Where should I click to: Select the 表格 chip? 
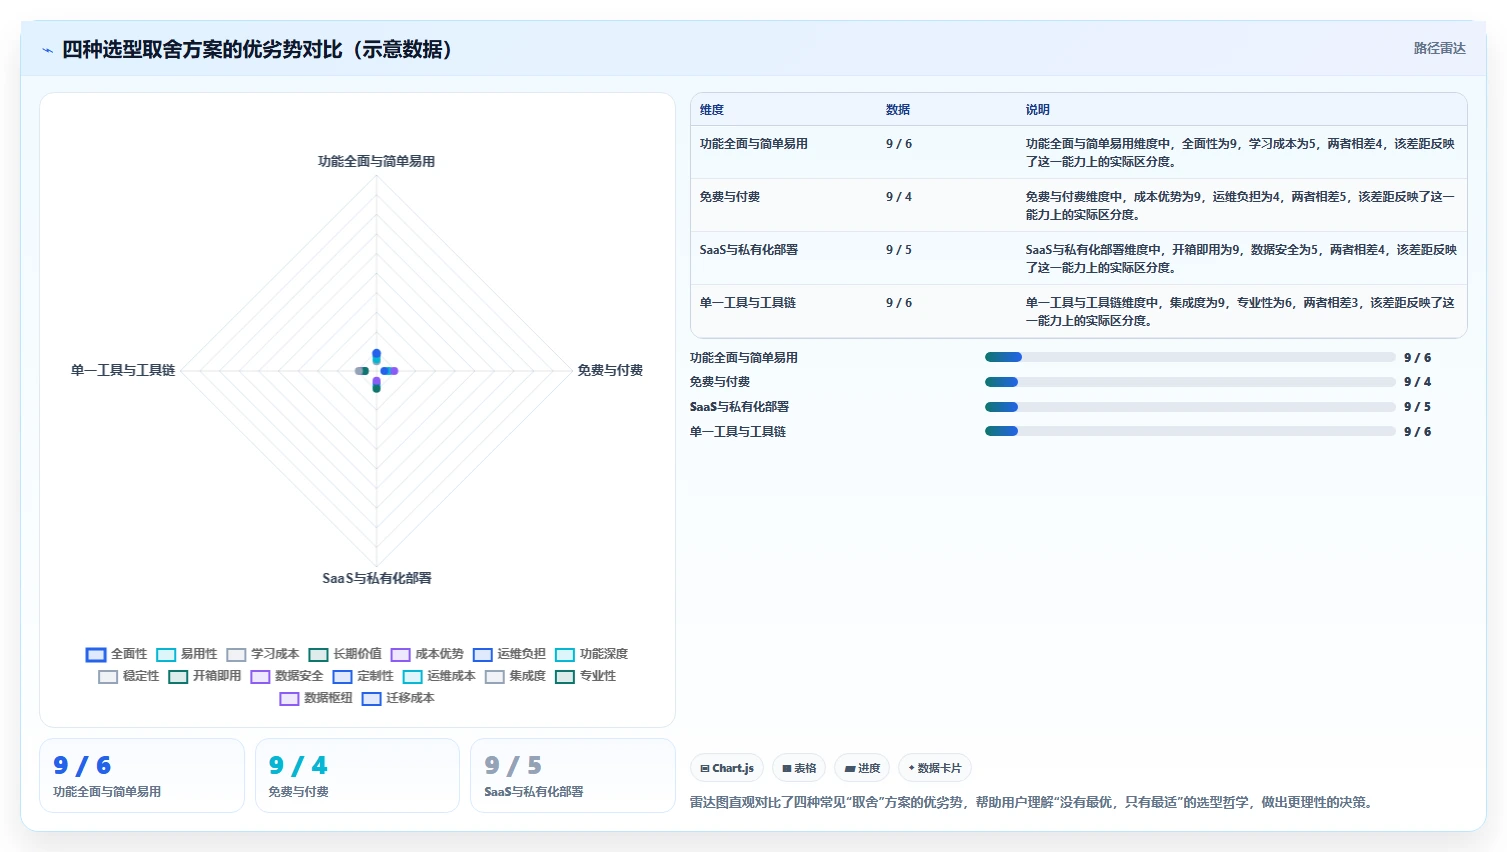[x=799, y=768]
